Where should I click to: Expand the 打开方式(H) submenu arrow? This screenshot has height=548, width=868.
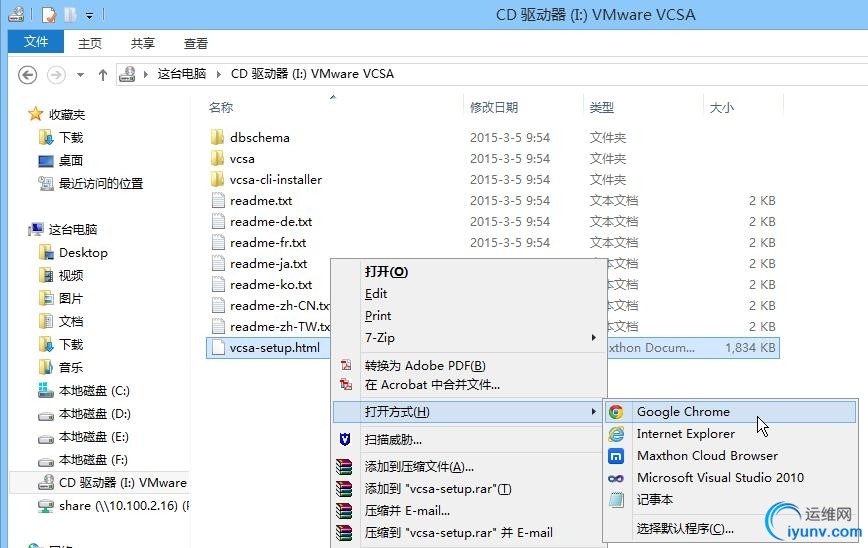pos(593,411)
